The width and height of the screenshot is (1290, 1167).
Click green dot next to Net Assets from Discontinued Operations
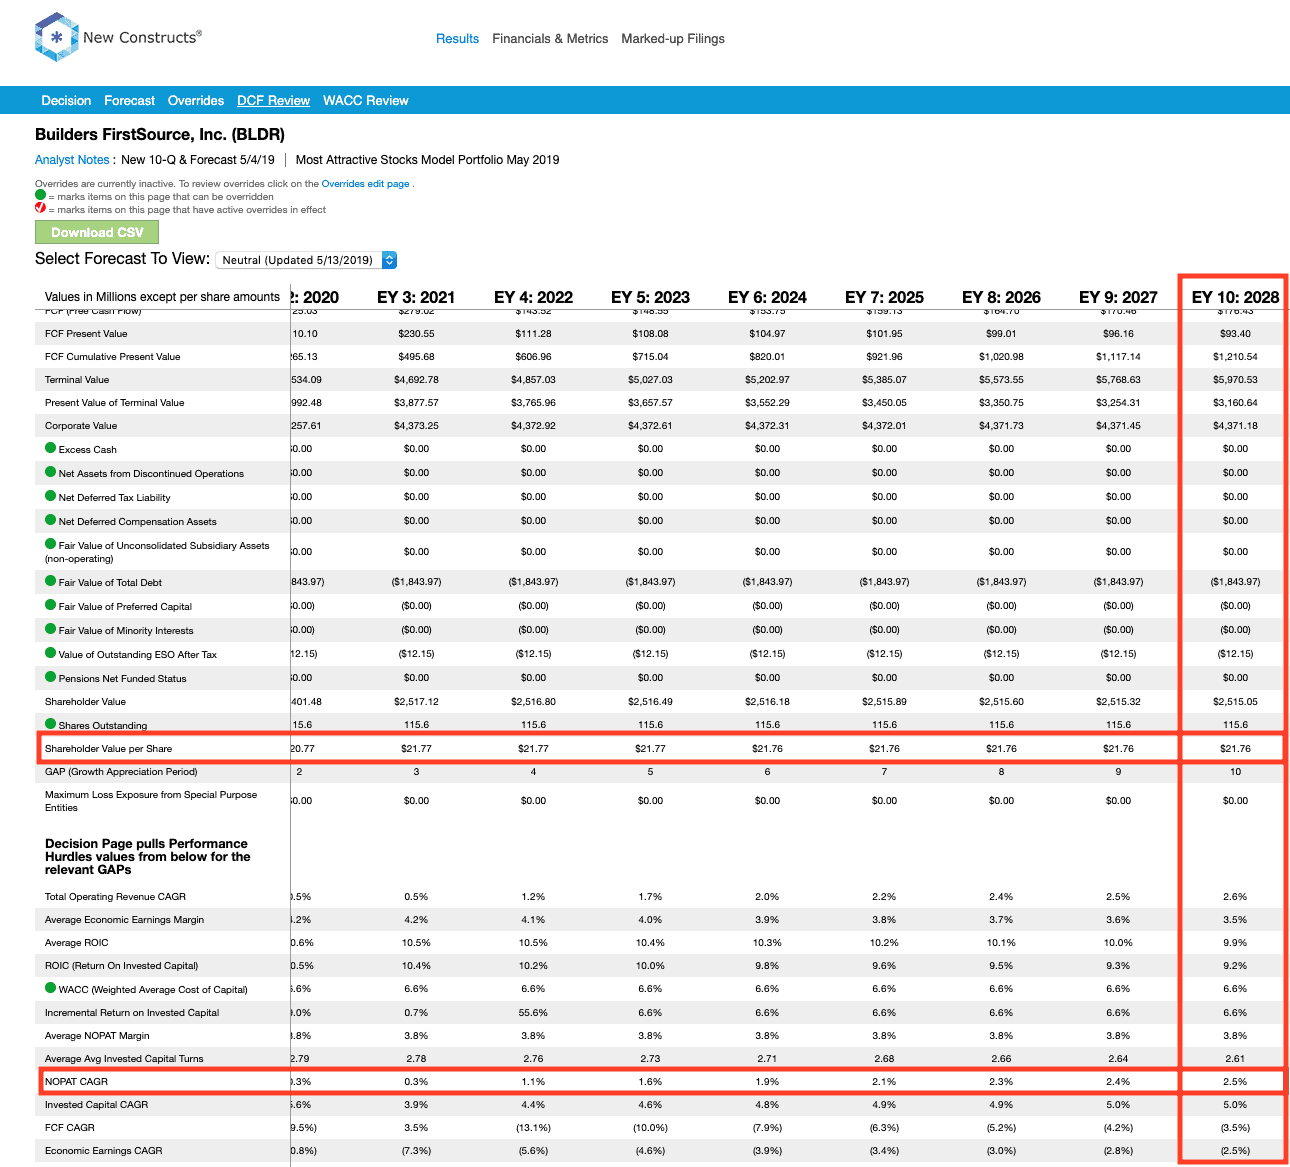point(50,472)
